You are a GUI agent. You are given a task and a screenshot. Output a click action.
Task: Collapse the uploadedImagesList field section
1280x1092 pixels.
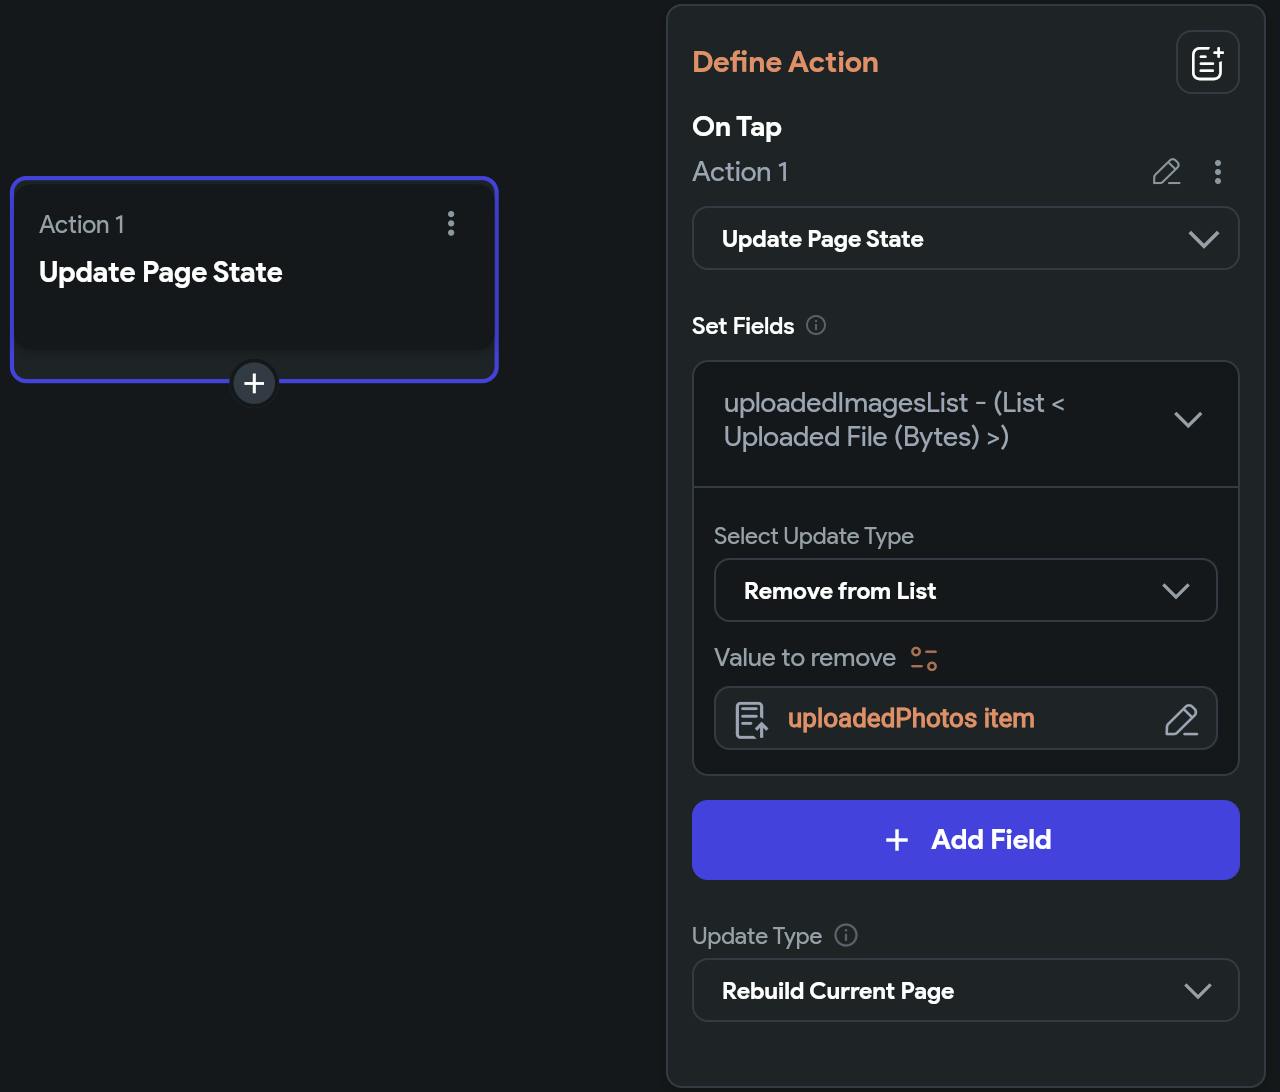(x=1187, y=420)
